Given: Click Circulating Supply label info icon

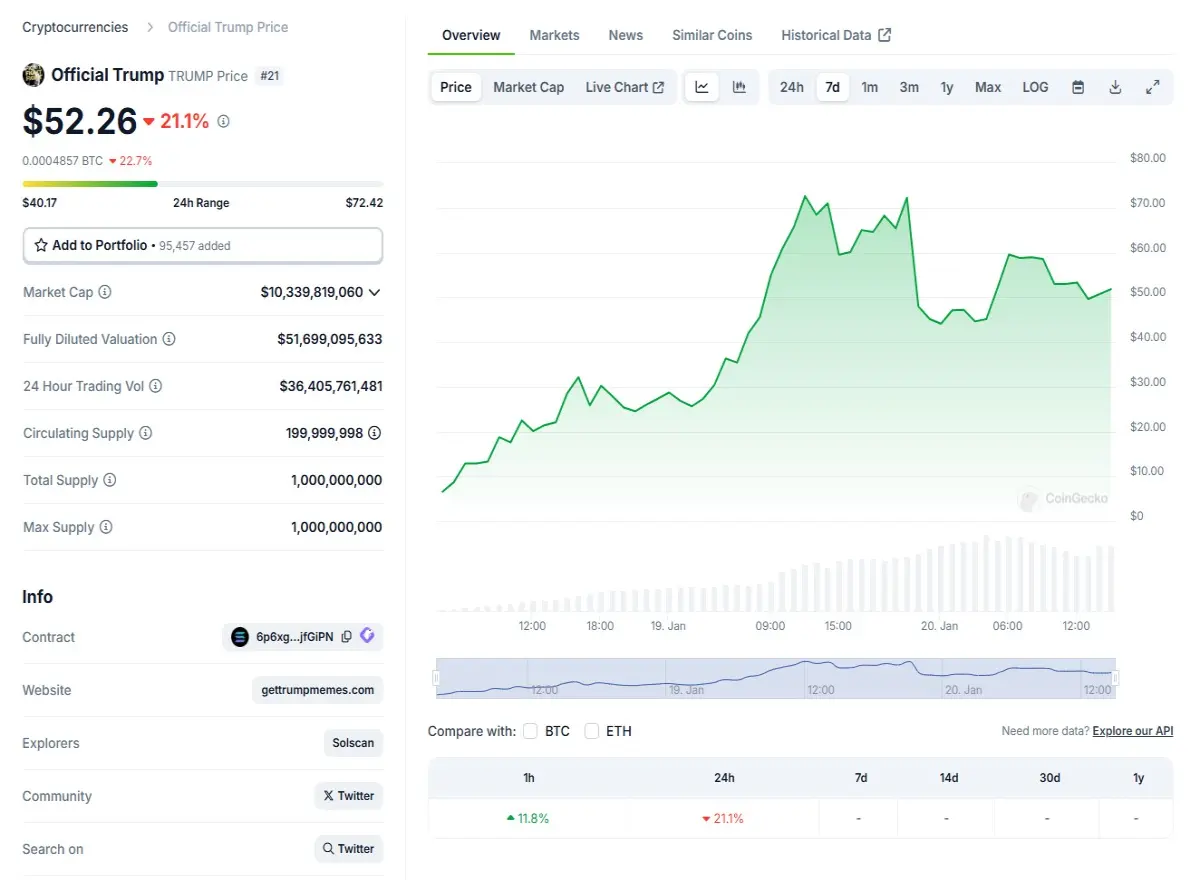Looking at the screenshot, I should click(x=146, y=433).
